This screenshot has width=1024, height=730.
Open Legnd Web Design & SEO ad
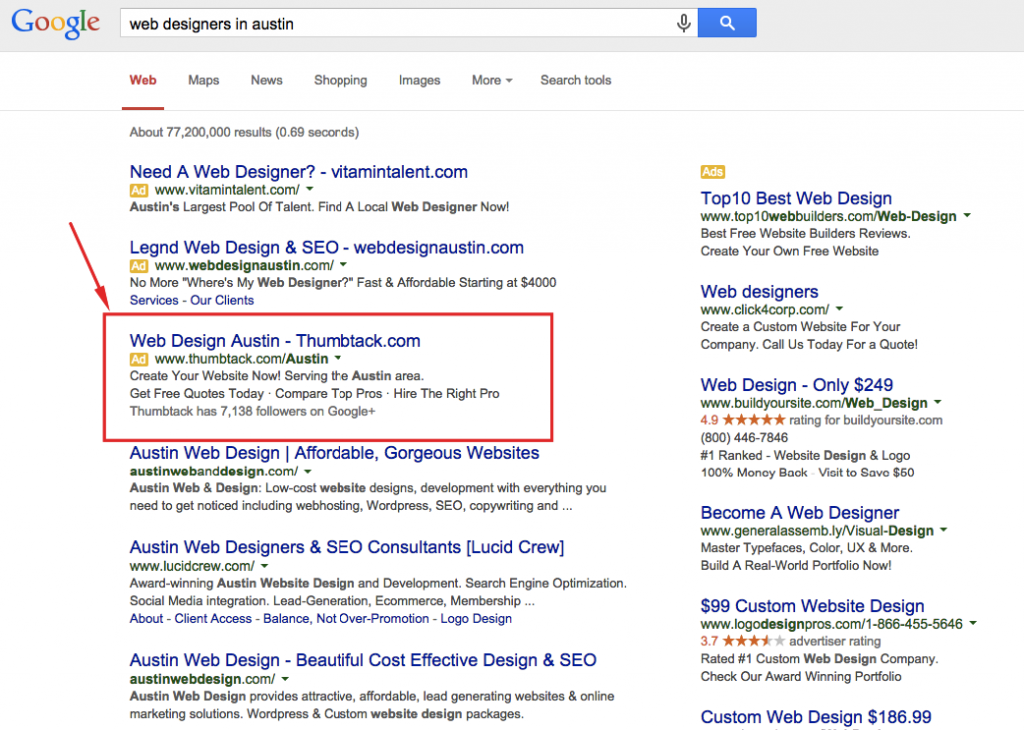[x=327, y=247]
